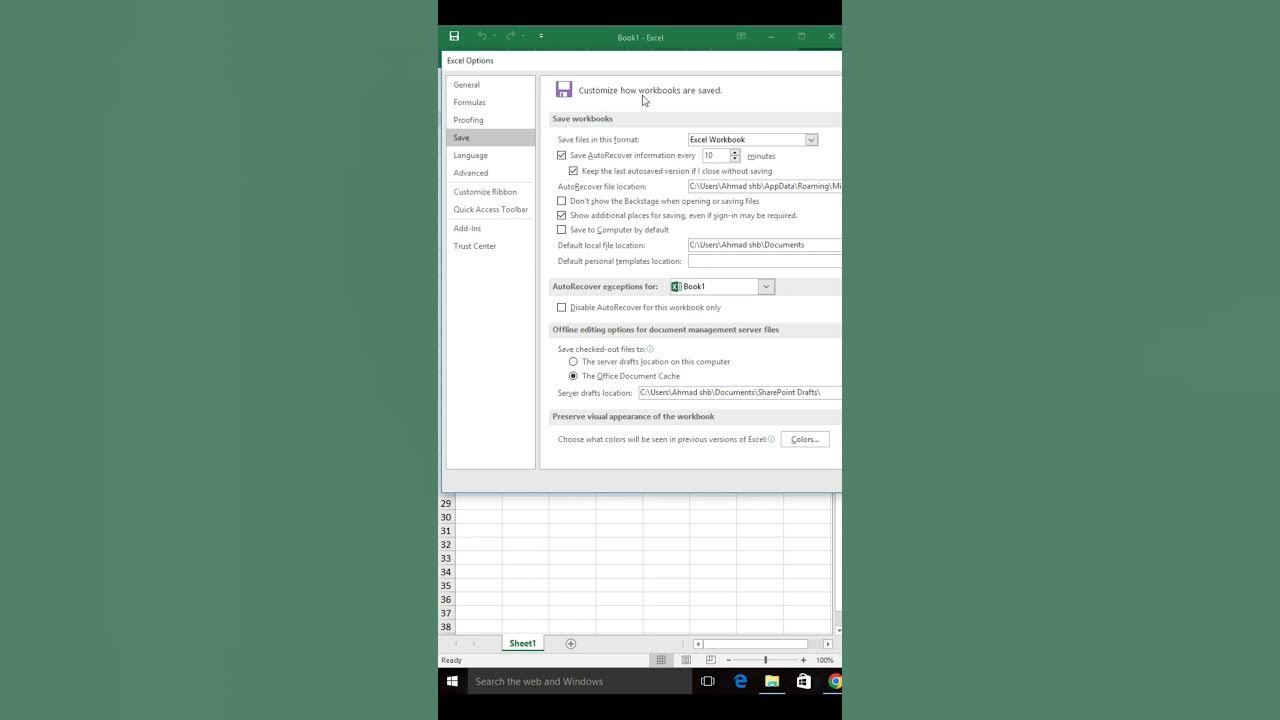This screenshot has width=1280, height=720.
Task: Enable Save to Computer by default checkbox
Action: pyautogui.click(x=562, y=230)
